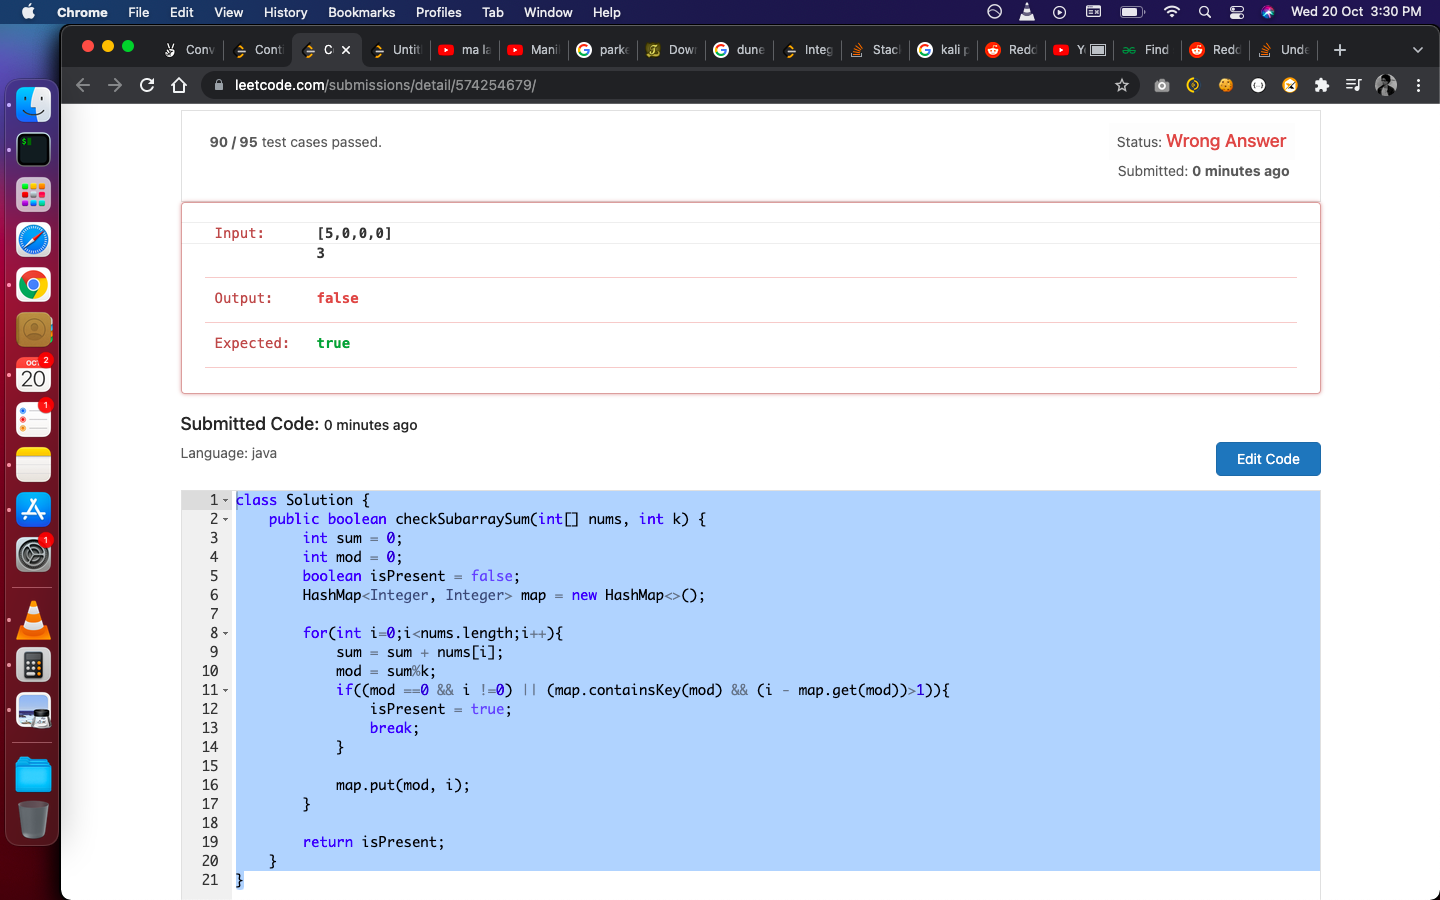Image resolution: width=1440 pixels, height=900 pixels.
Task: Open the File menu
Action: (x=139, y=12)
